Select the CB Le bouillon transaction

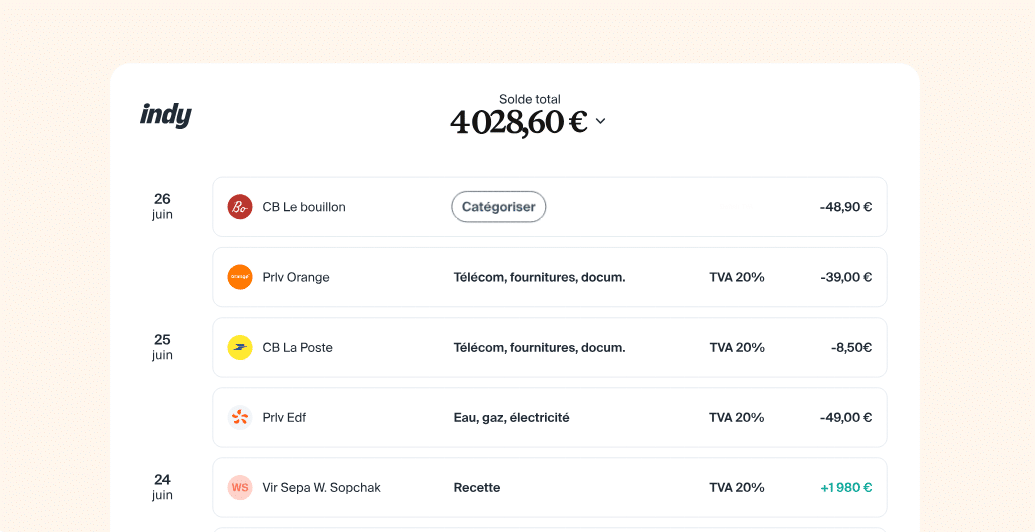pos(304,207)
